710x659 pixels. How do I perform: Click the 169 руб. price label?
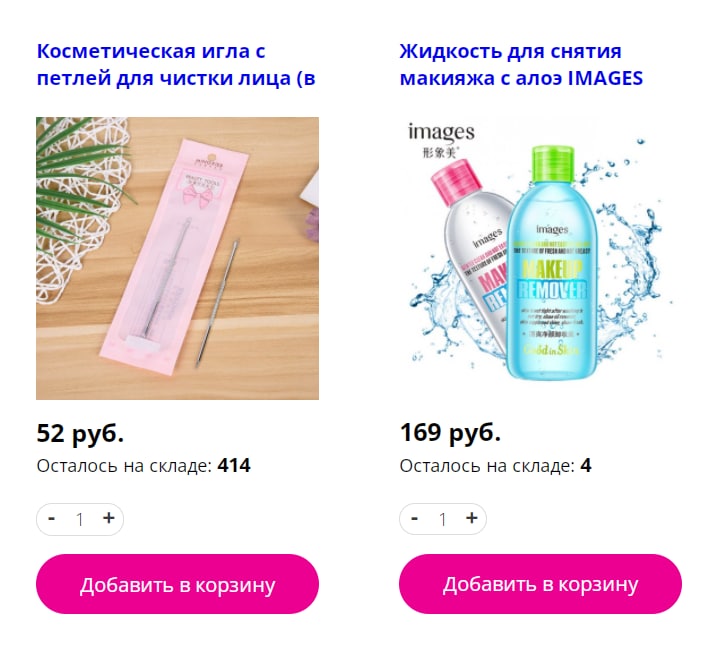click(x=450, y=433)
